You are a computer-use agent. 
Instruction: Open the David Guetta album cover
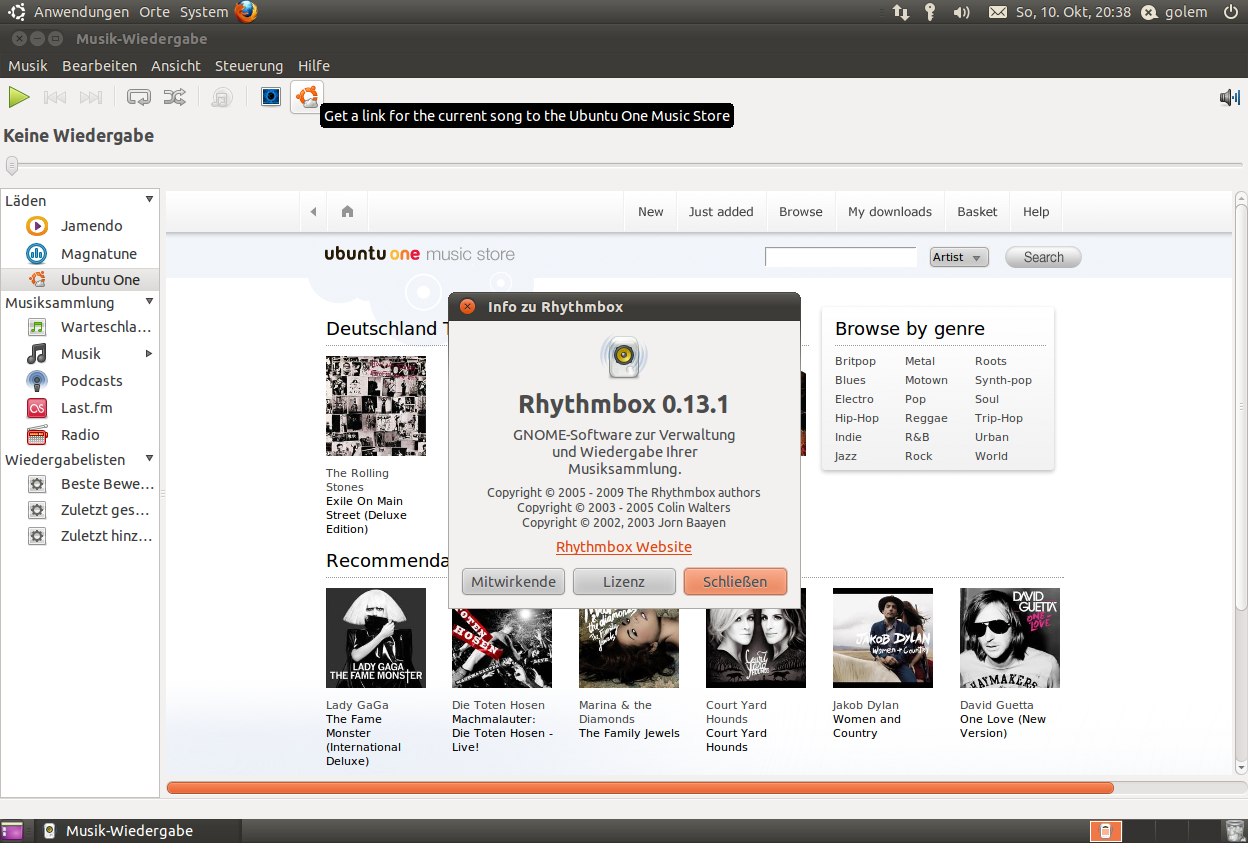[x=1010, y=638]
